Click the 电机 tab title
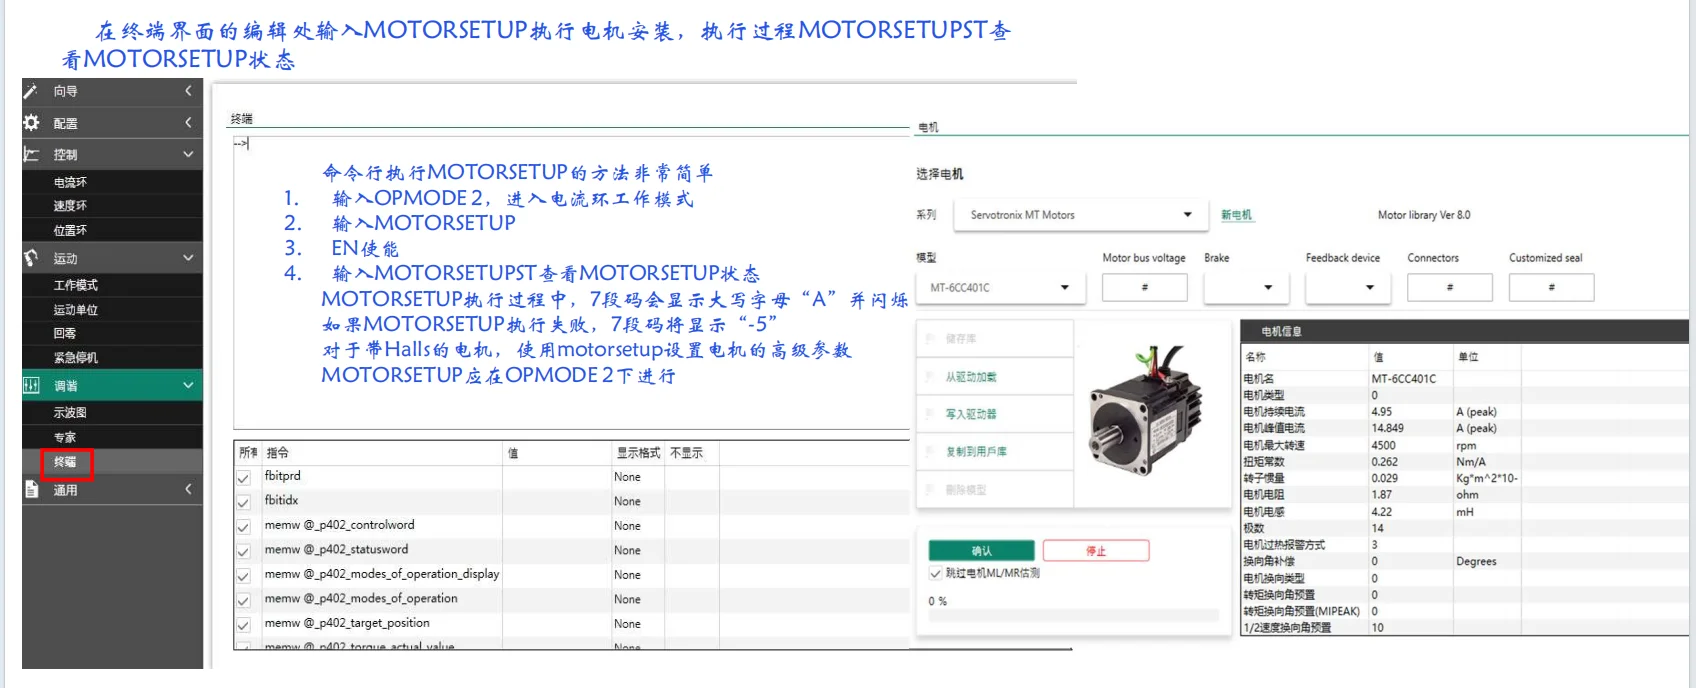Image resolution: width=1696 pixels, height=688 pixels. pos(928,127)
